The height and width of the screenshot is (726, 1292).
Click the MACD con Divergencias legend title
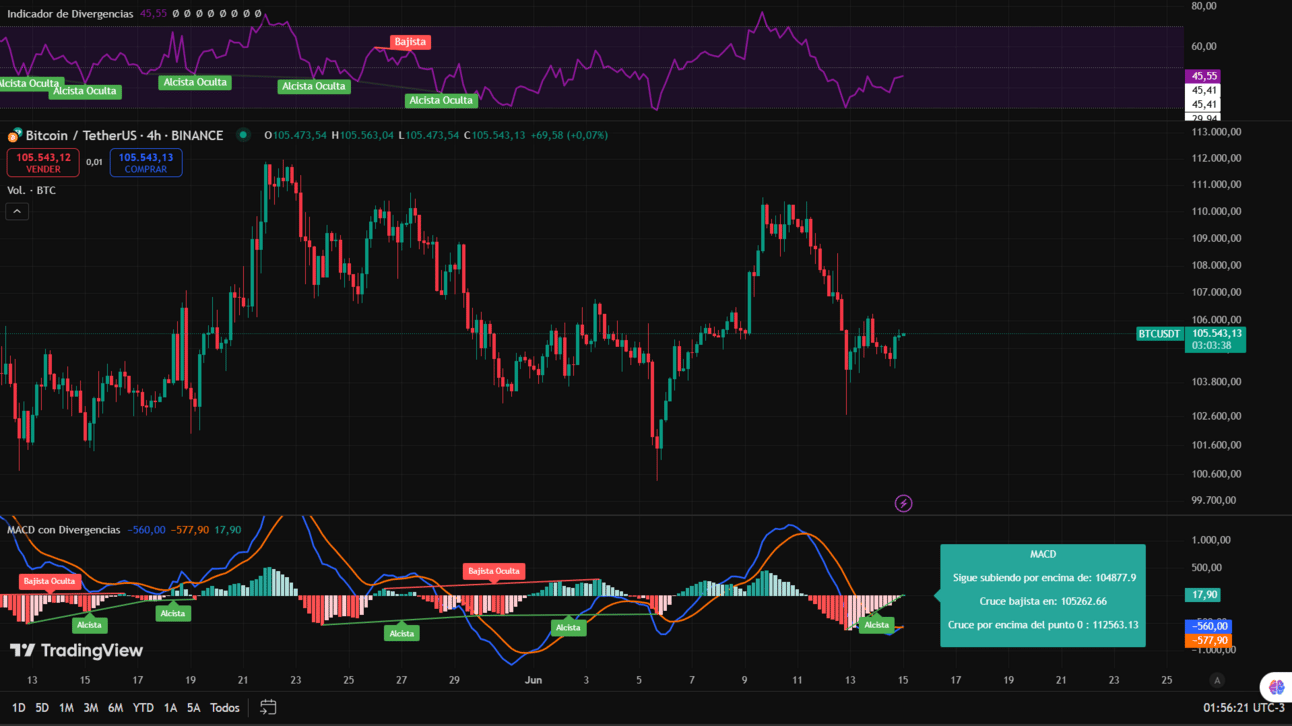(64, 530)
